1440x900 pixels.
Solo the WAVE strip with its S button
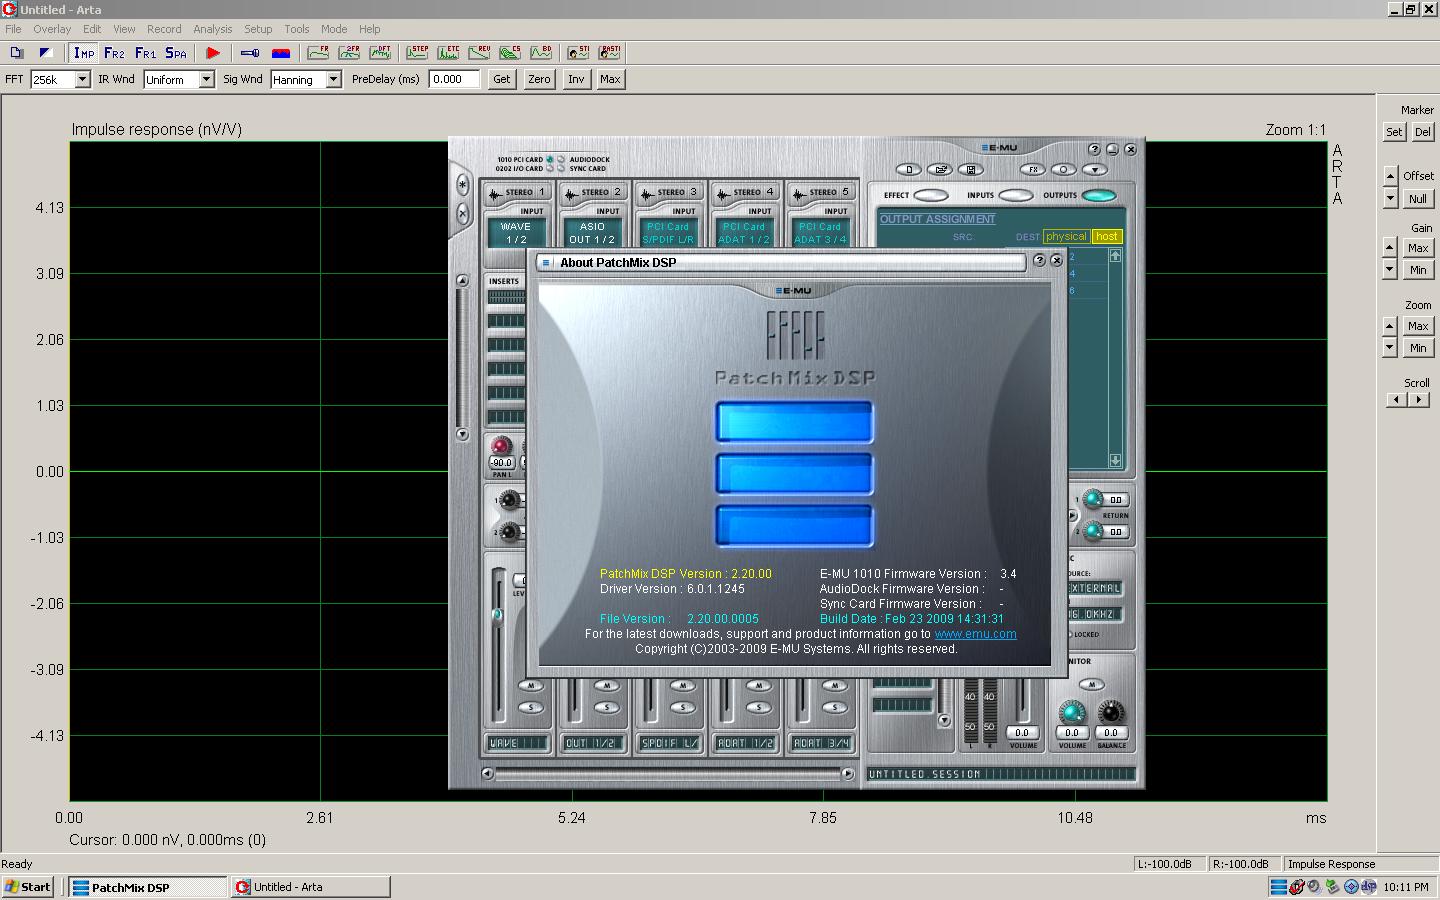coord(530,707)
